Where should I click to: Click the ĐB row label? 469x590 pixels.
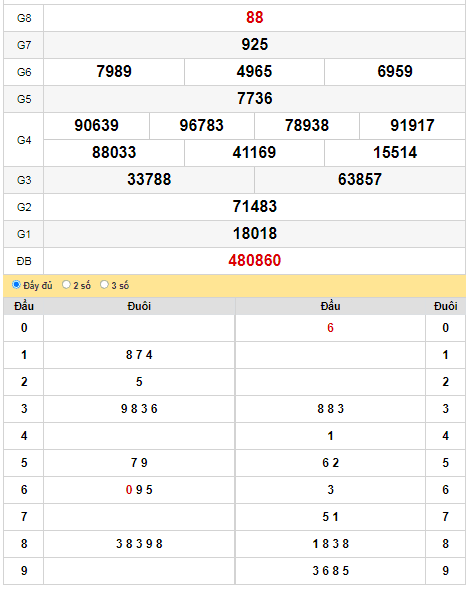pyautogui.click(x=24, y=261)
